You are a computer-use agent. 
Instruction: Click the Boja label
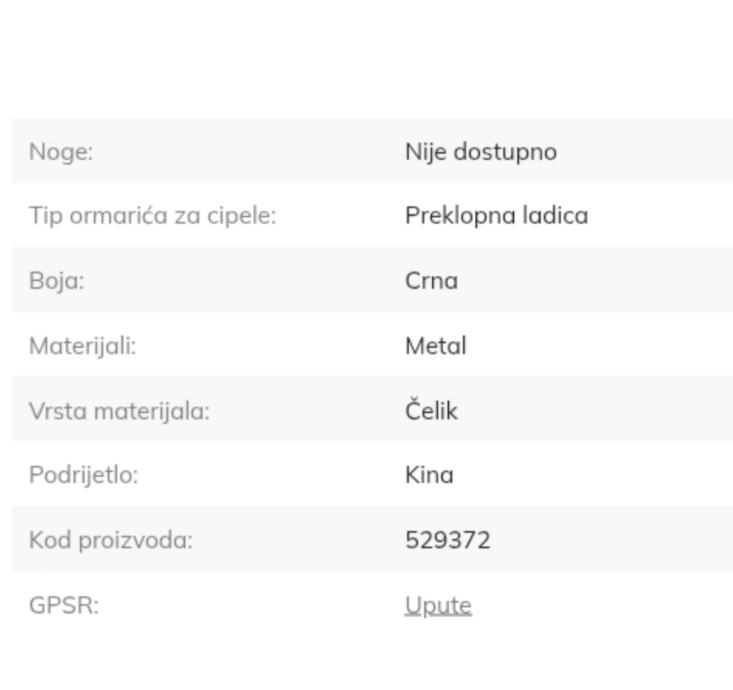(56, 281)
